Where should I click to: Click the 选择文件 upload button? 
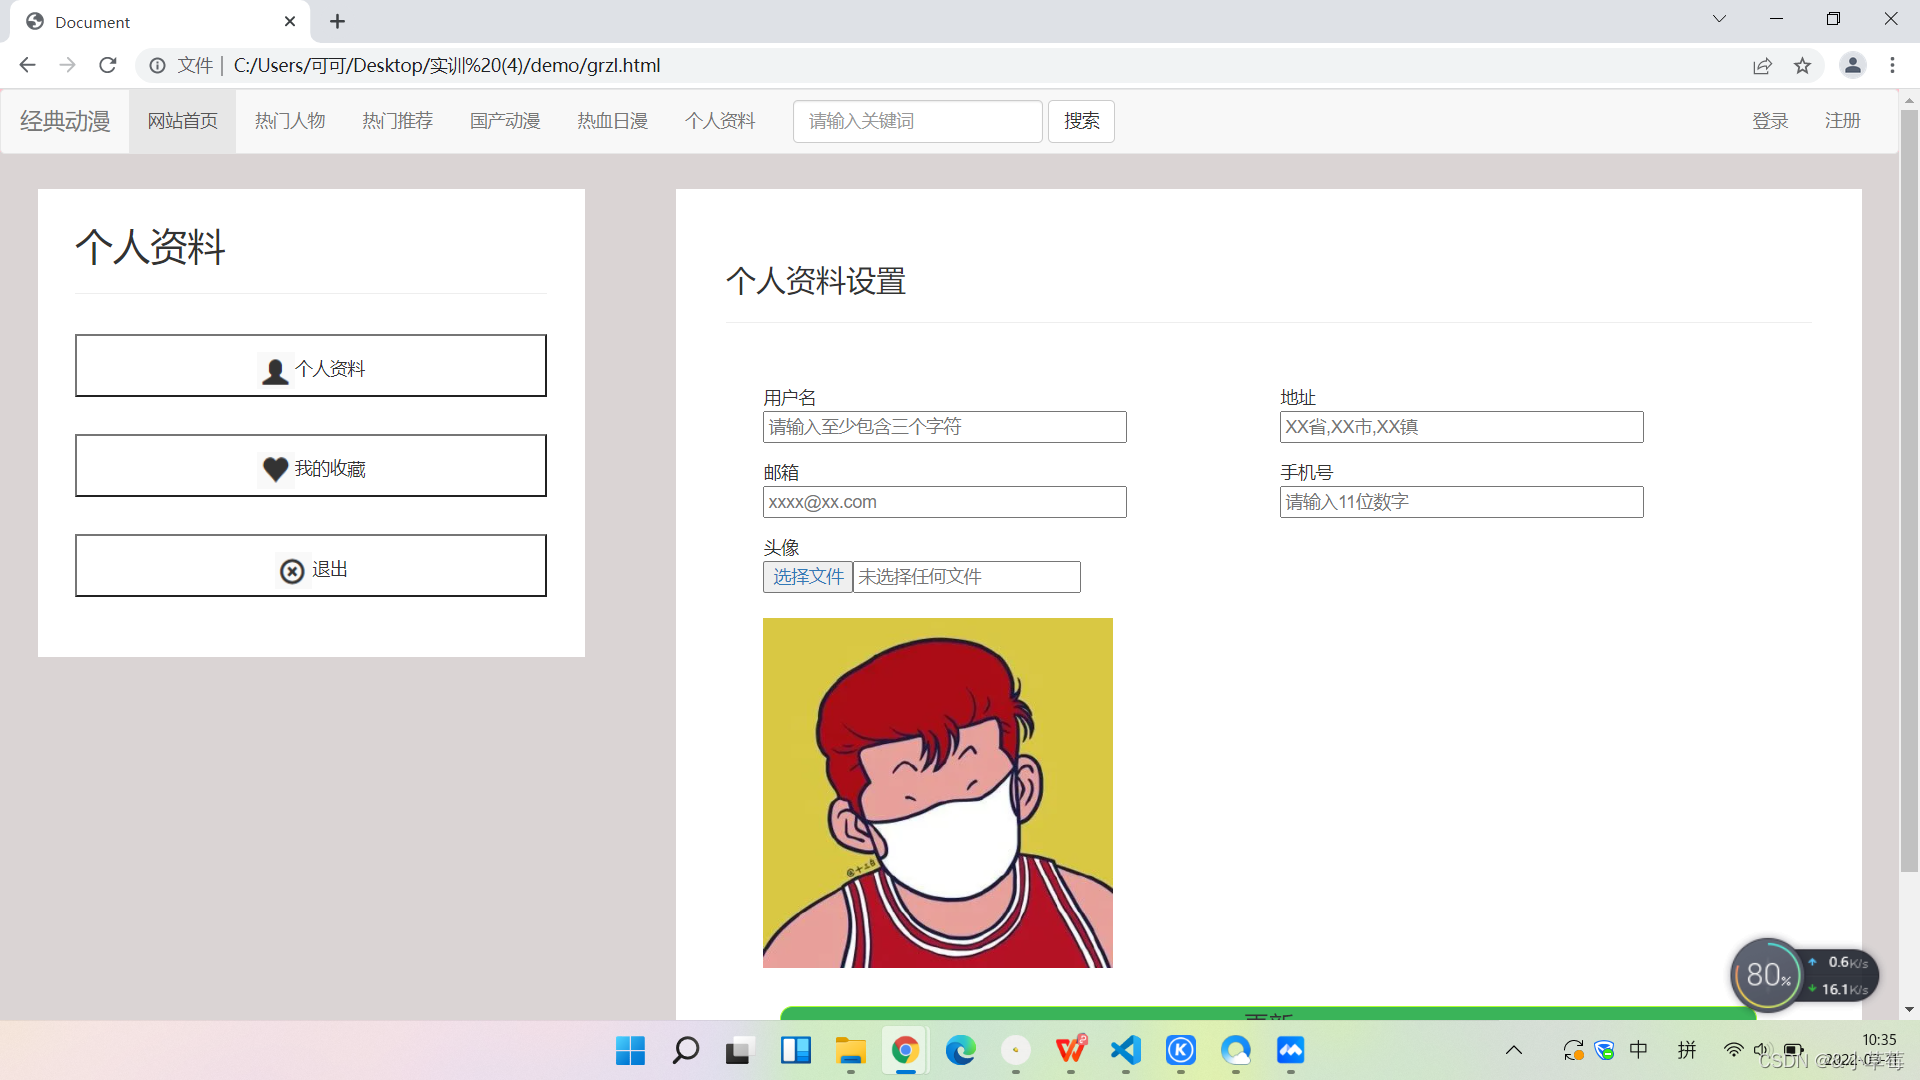[x=808, y=577]
